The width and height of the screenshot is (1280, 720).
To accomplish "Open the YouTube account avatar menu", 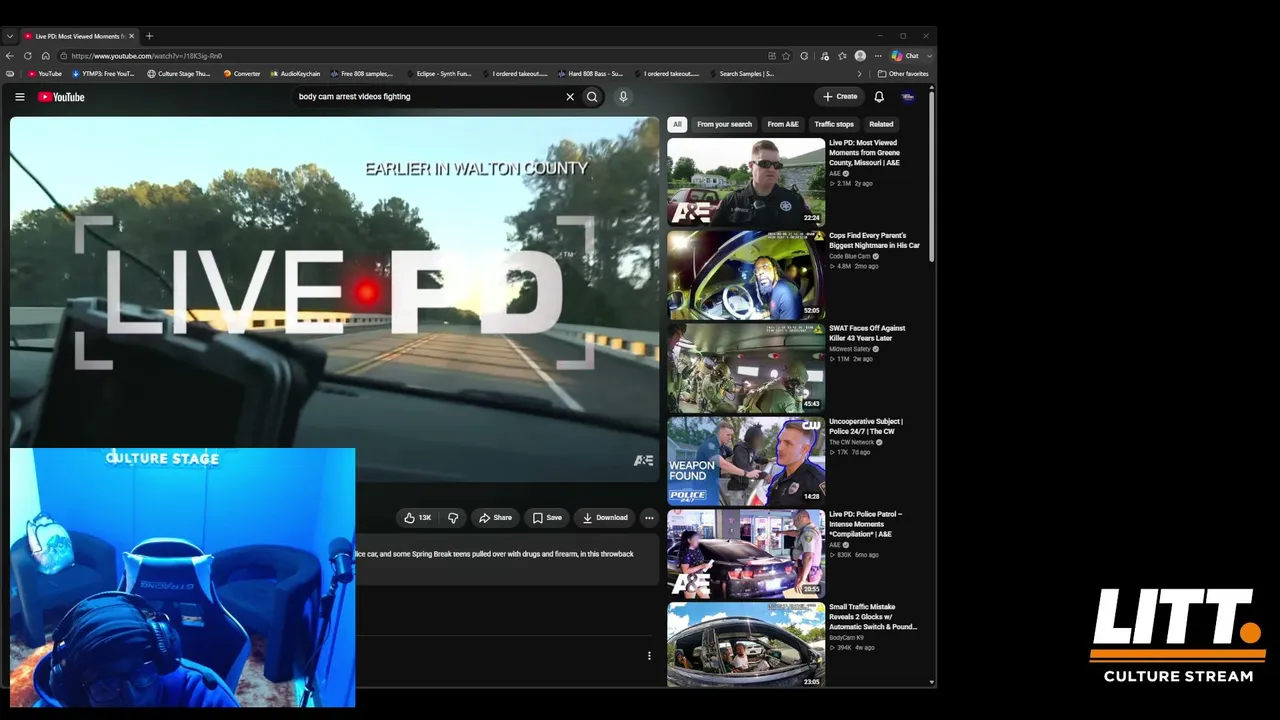I will click(x=908, y=97).
